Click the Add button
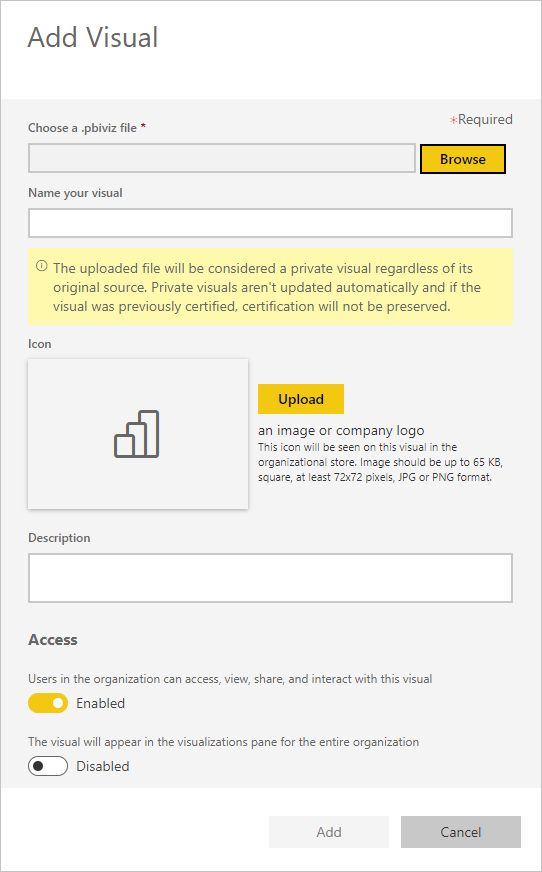The width and height of the screenshot is (542, 872). (x=329, y=832)
